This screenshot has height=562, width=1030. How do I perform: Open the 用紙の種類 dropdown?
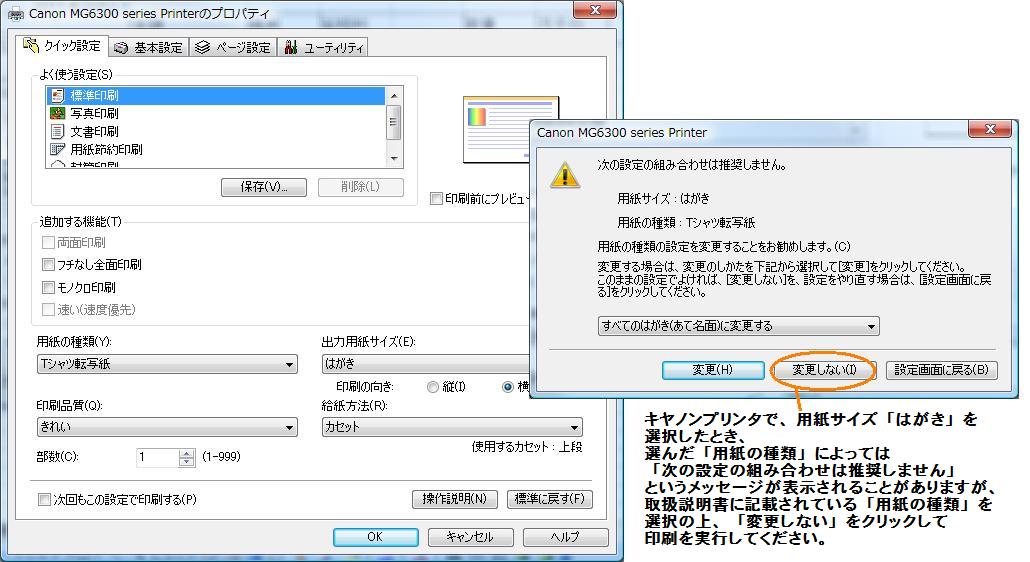[x=168, y=364]
